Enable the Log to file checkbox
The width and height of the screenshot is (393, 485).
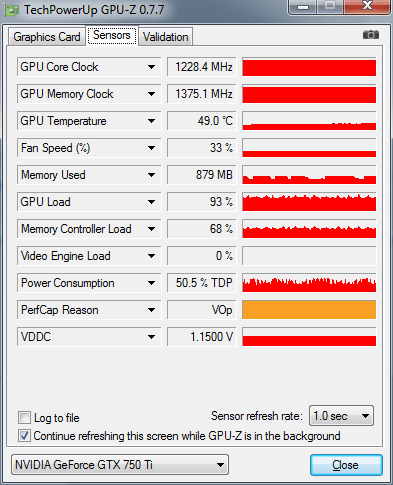[24, 418]
